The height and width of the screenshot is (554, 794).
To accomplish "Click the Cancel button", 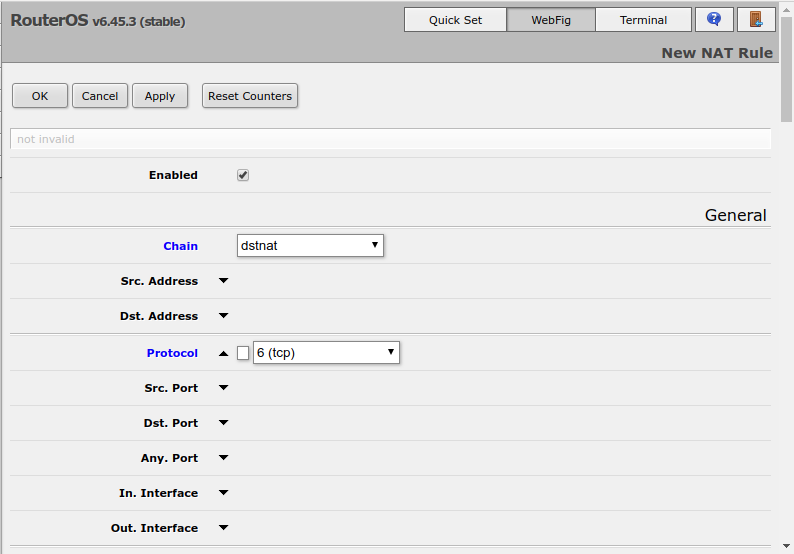I will (x=100, y=96).
